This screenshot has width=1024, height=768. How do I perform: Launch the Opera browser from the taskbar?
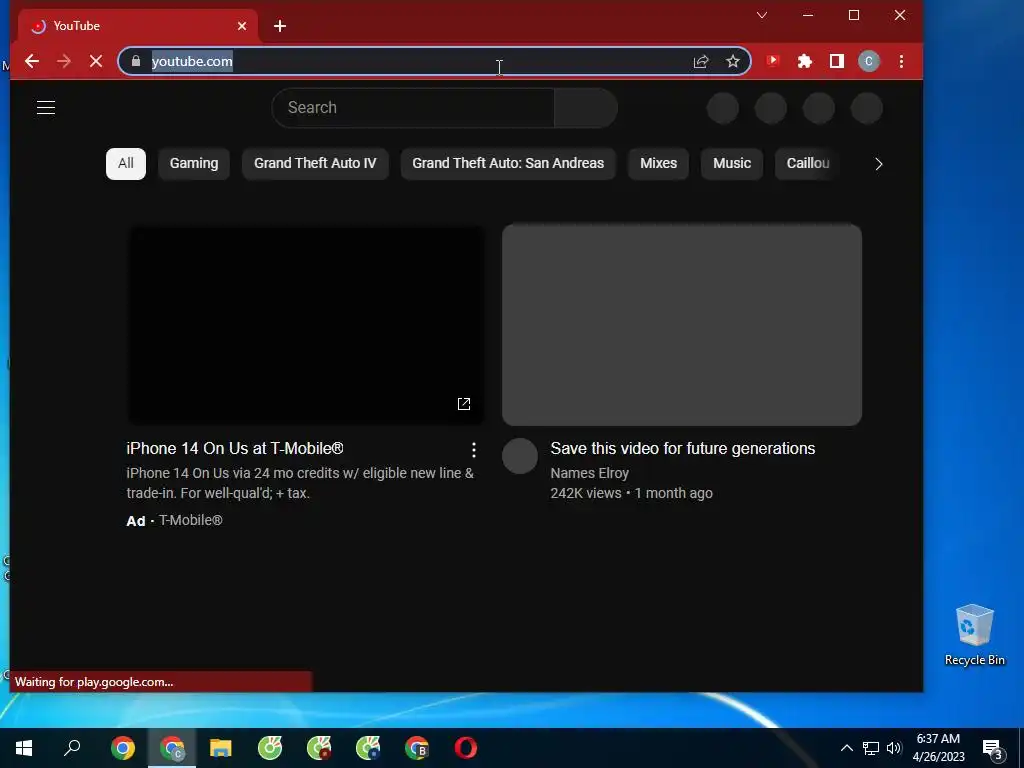[x=466, y=748]
